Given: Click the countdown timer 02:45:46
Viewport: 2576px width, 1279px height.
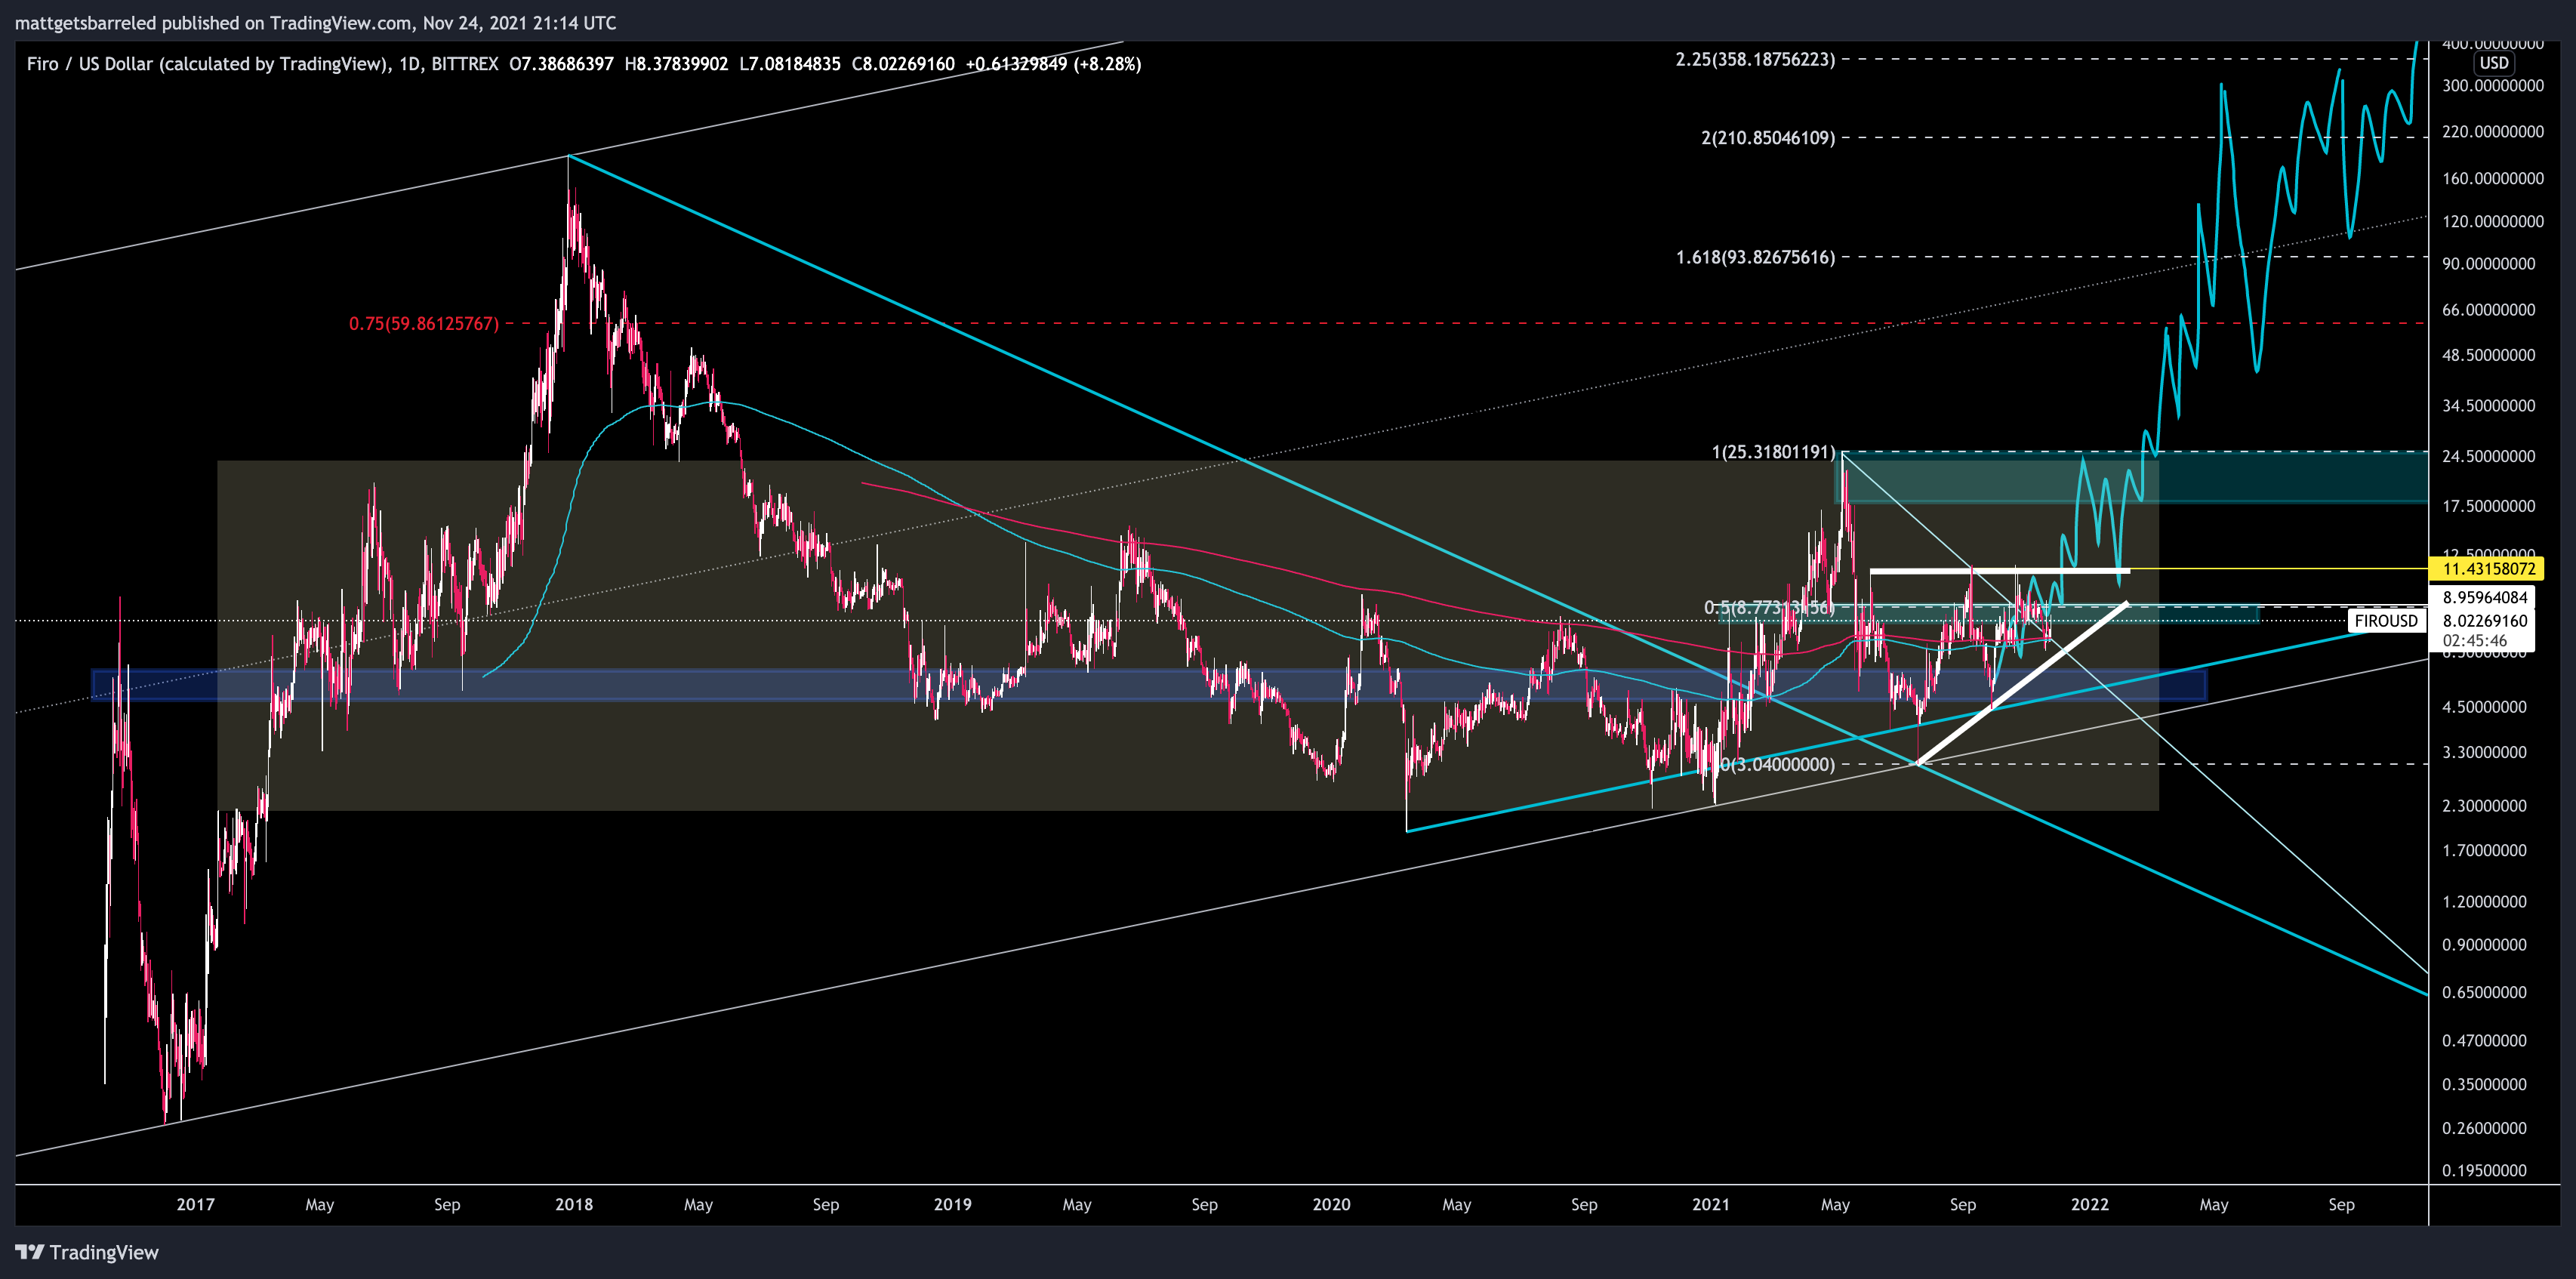Looking at the screenshot, I should tap(2474, 641).
